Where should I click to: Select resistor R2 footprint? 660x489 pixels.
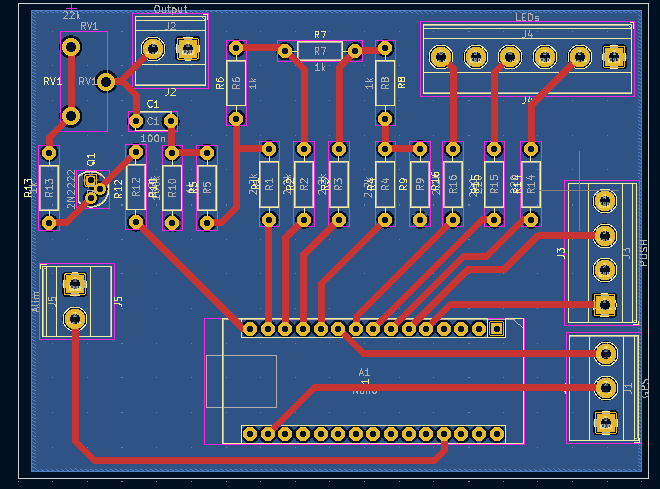tap(304, 184)
